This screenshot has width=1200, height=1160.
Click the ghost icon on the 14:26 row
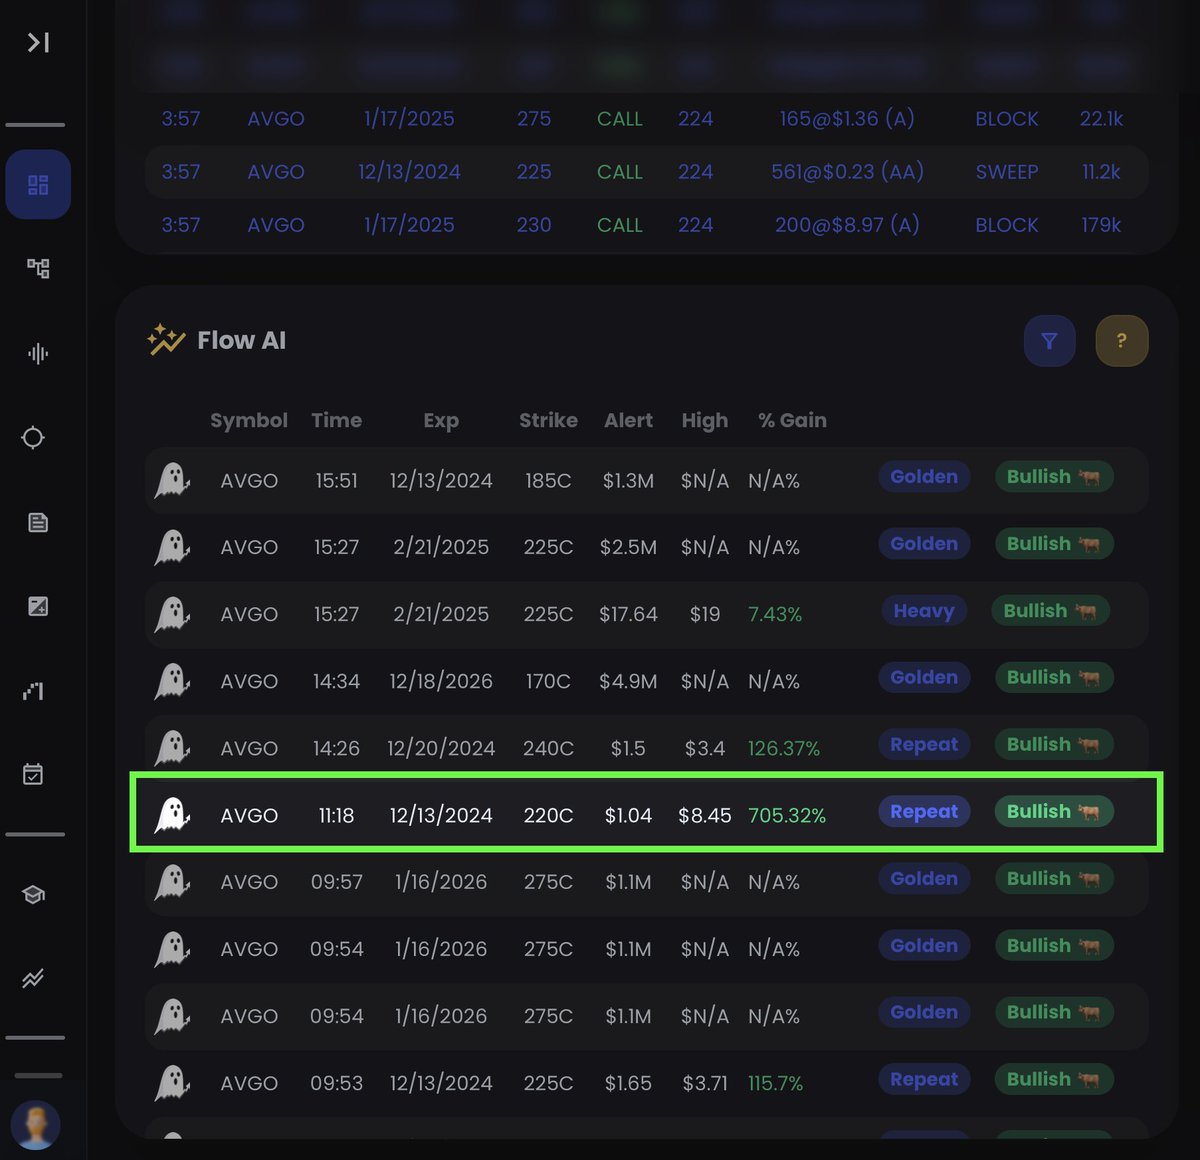[x=172, y=748]
